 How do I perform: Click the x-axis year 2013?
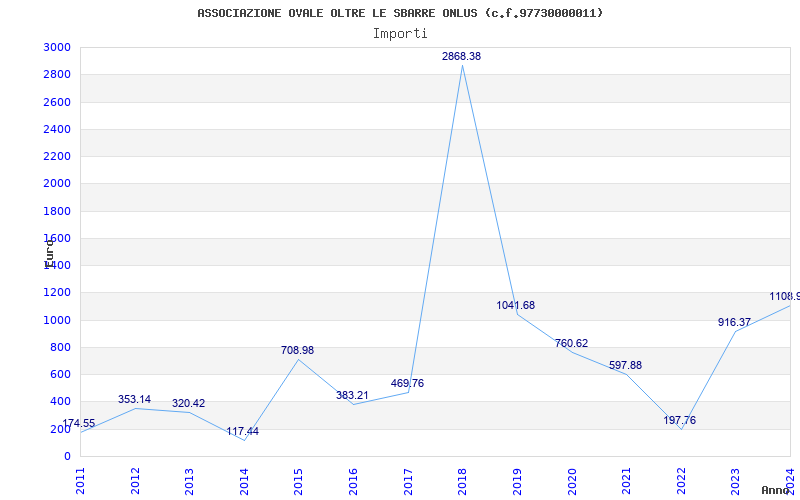pyautogui.click(x=189, y=481)
